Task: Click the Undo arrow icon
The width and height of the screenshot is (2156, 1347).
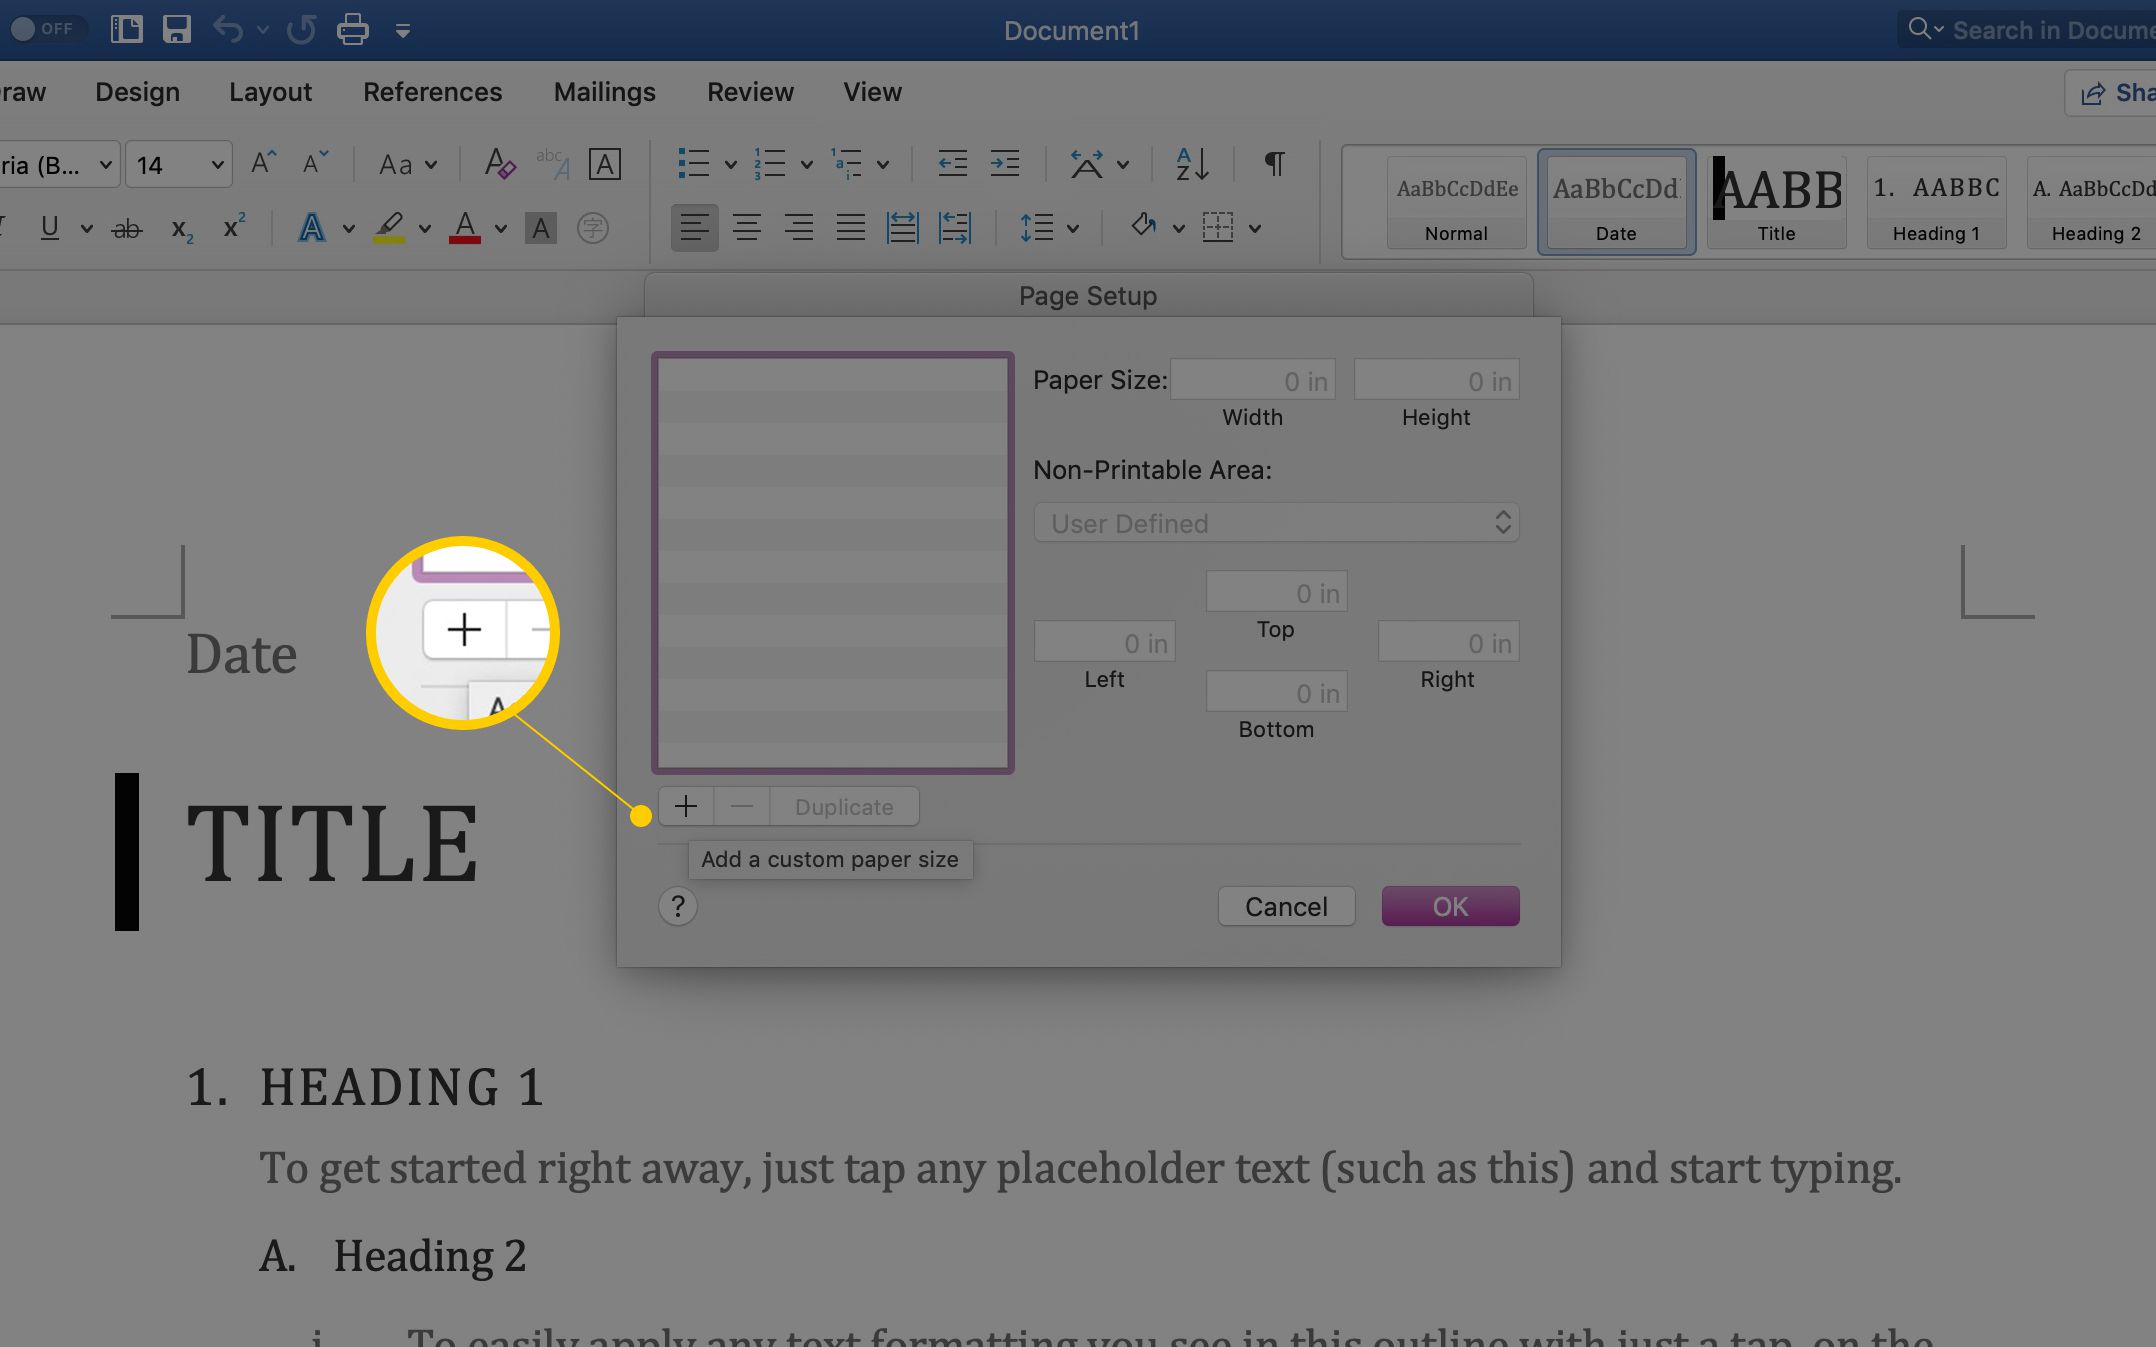Action: point(228,29)
